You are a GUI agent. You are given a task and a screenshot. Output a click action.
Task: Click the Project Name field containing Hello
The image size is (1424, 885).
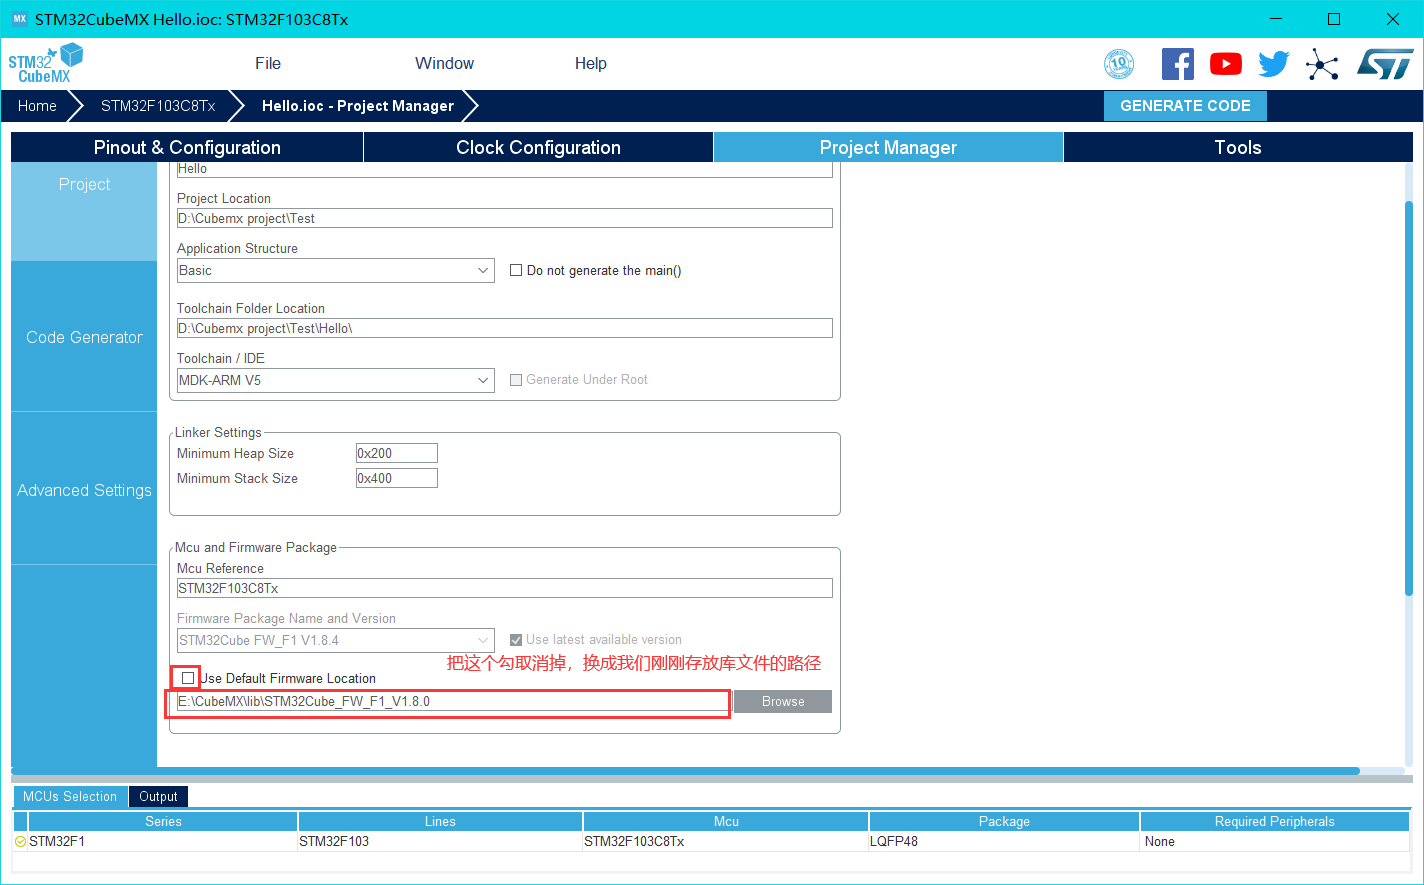click(x=505, y=170)
